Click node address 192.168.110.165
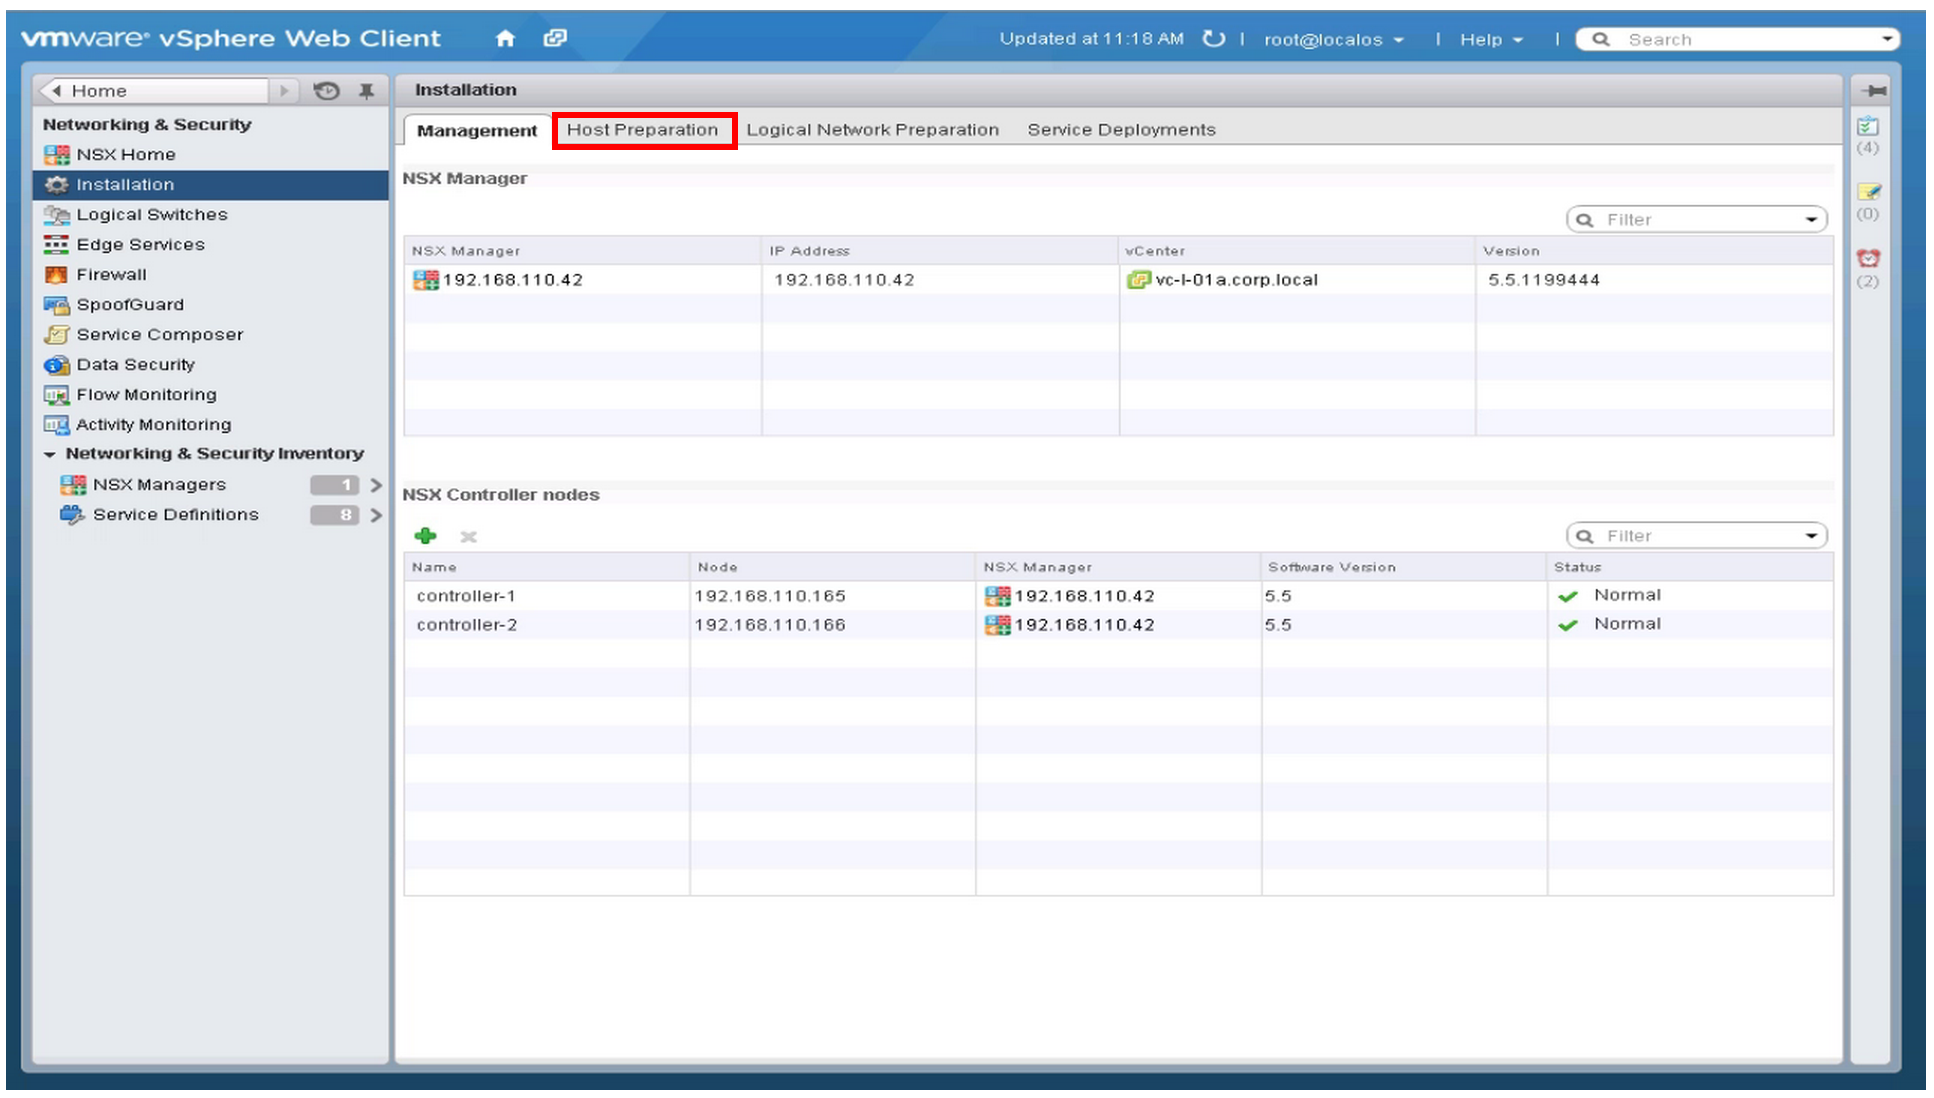1934x1098 pixels. [x=770, y=596]
